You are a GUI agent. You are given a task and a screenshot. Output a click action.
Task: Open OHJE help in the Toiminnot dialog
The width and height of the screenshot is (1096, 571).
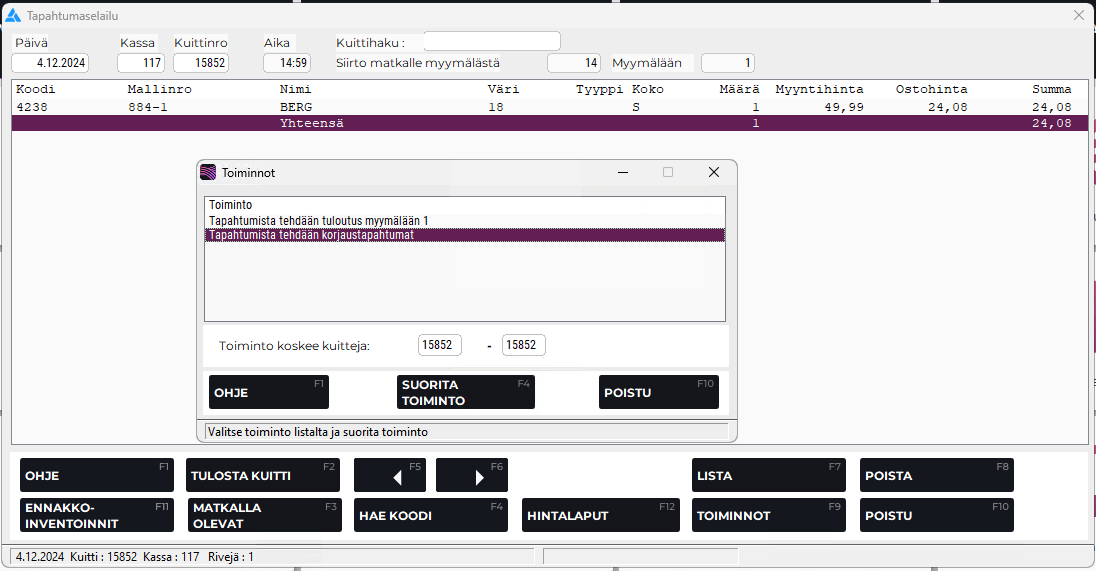[268, 392]
